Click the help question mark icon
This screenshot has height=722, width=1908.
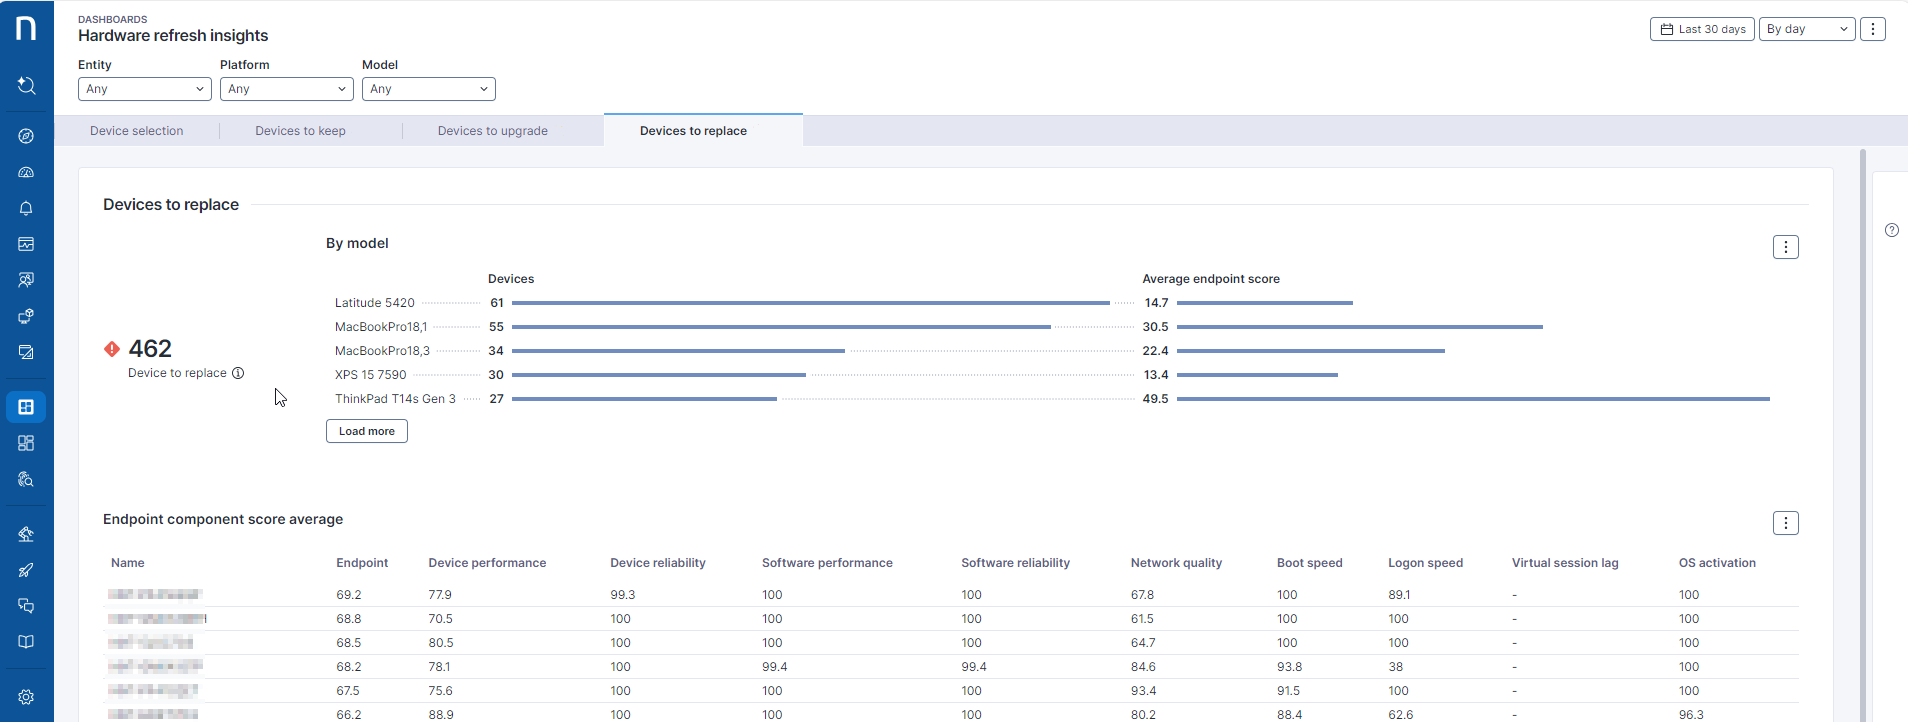coord(1891,230)
